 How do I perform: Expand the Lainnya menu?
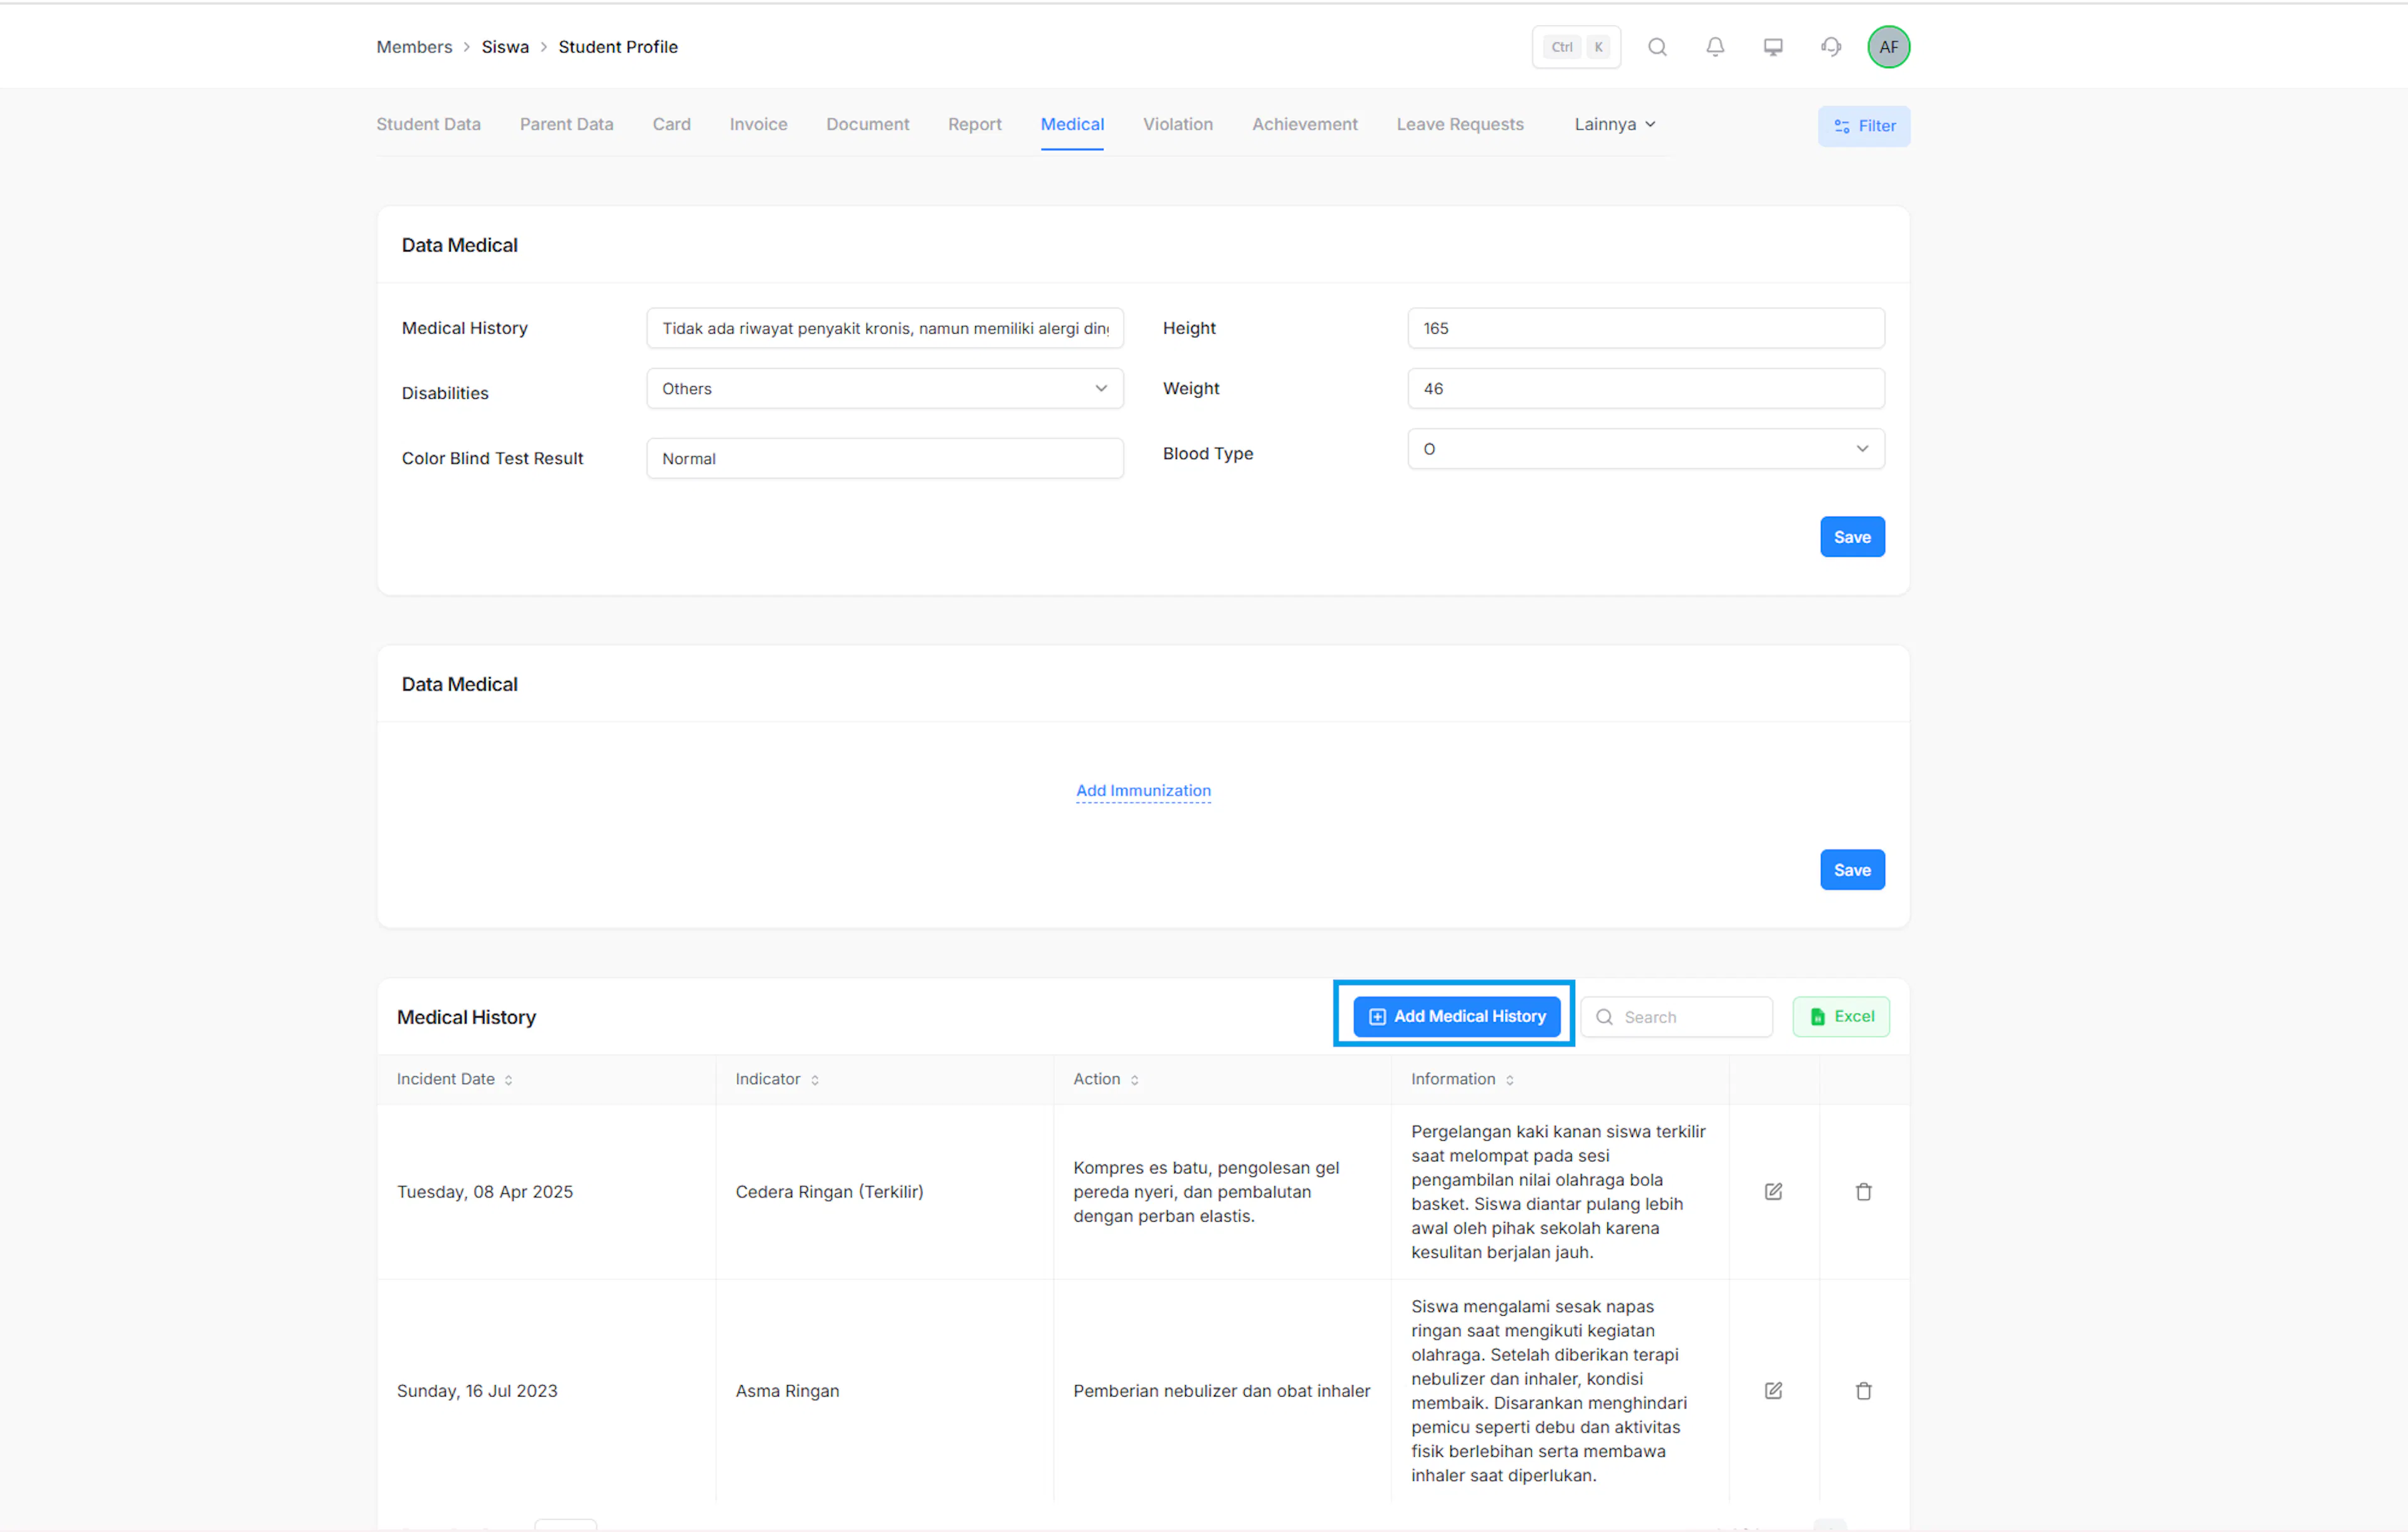[1614, 124]
